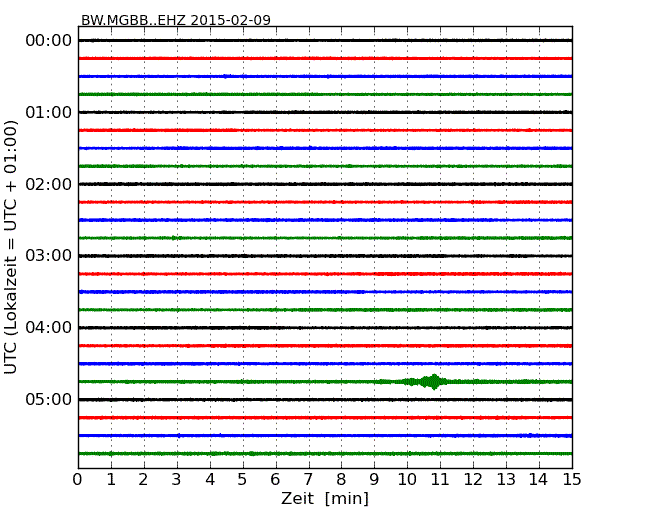Click the black trace at 00:00
The height and width of the screenshot is (520, 650).
(325, 40)
